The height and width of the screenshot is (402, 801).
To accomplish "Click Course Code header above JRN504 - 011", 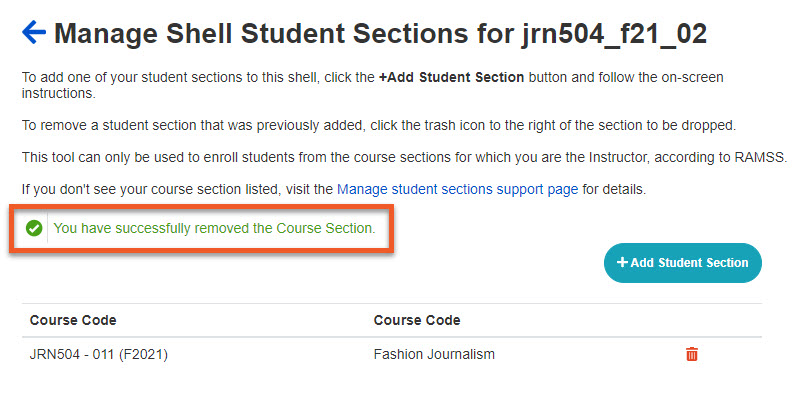I will (x=73, y=320).
